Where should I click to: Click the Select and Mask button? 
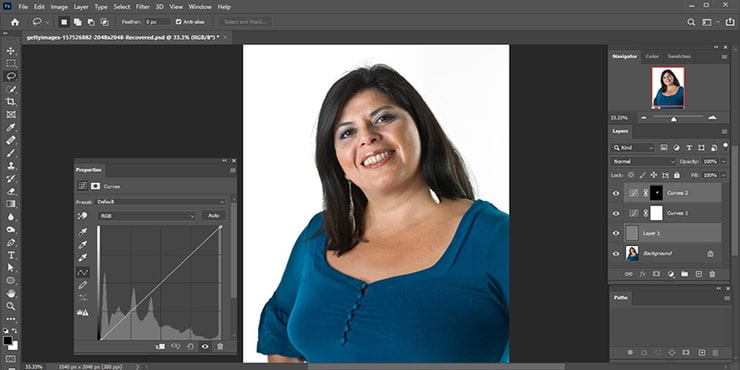tap(245, 22)
